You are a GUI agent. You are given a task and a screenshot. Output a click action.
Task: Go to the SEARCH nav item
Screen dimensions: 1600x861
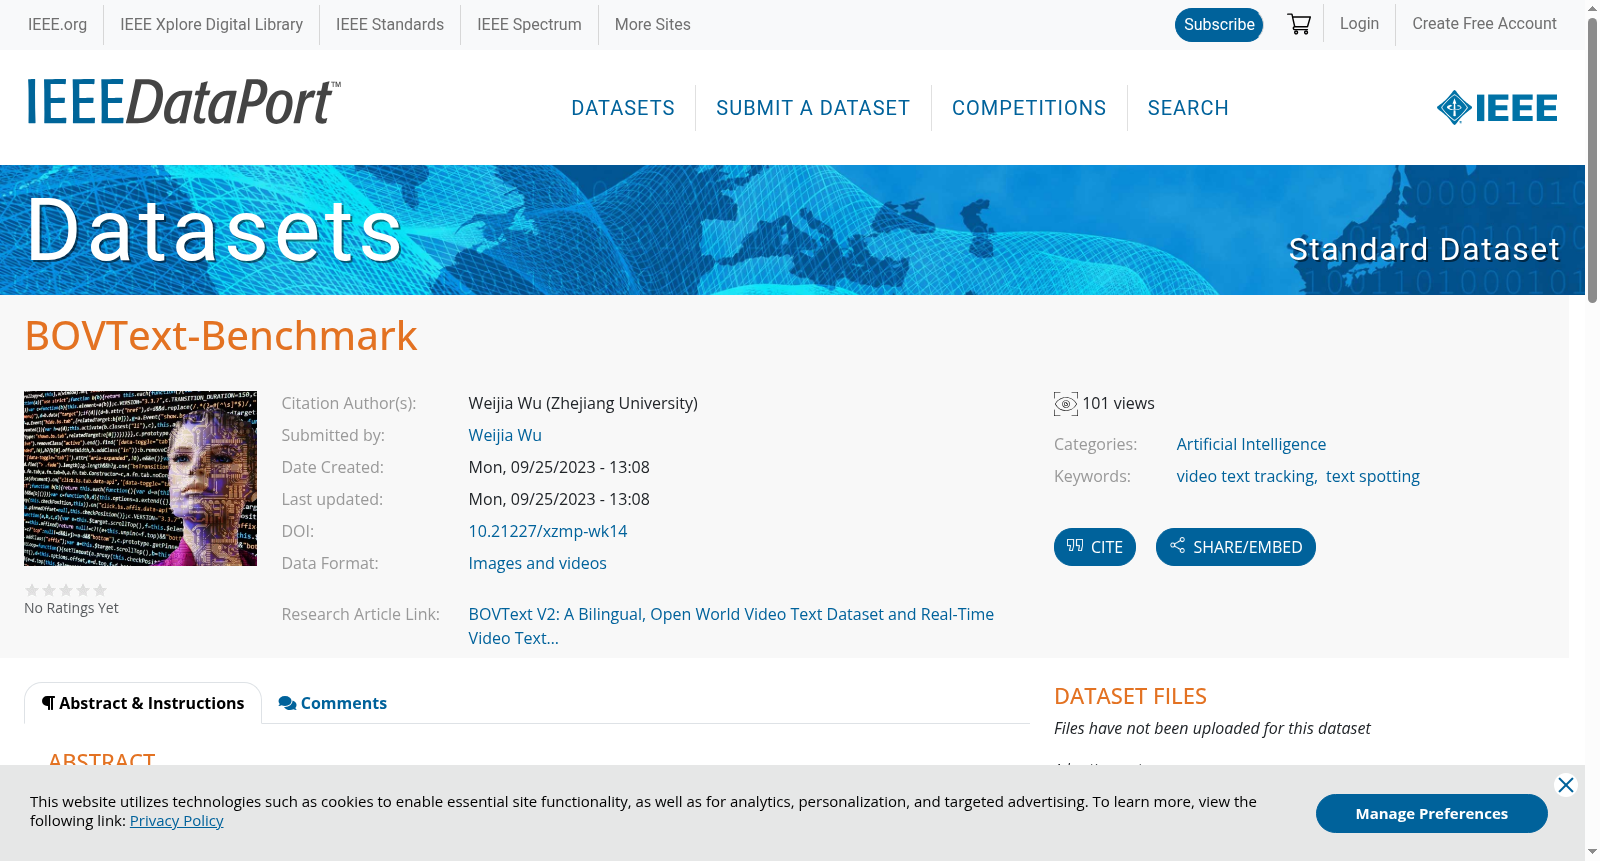coord(1188,108)
